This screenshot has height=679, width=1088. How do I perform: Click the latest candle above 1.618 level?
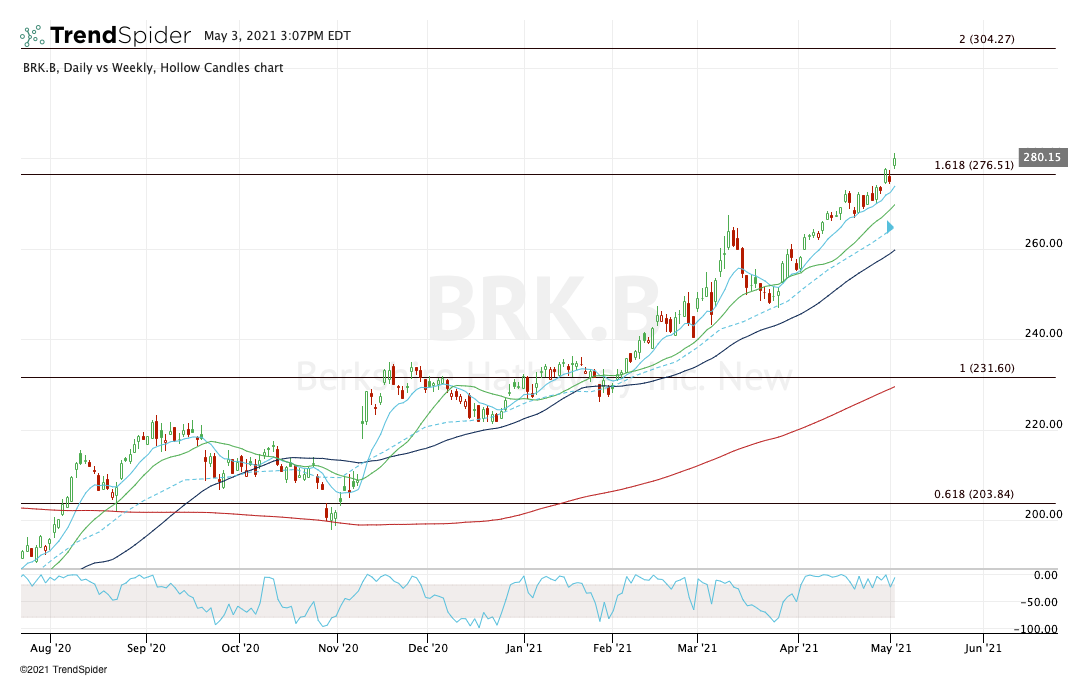pos(894,161)
